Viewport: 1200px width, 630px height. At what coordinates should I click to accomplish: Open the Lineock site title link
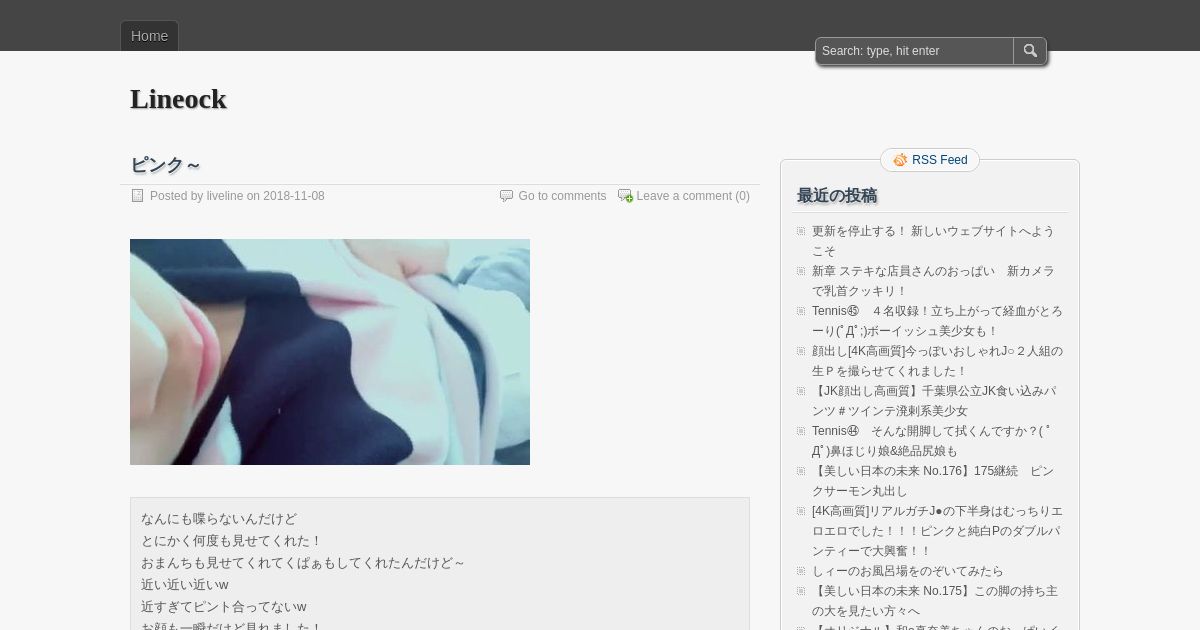(178, 99)
